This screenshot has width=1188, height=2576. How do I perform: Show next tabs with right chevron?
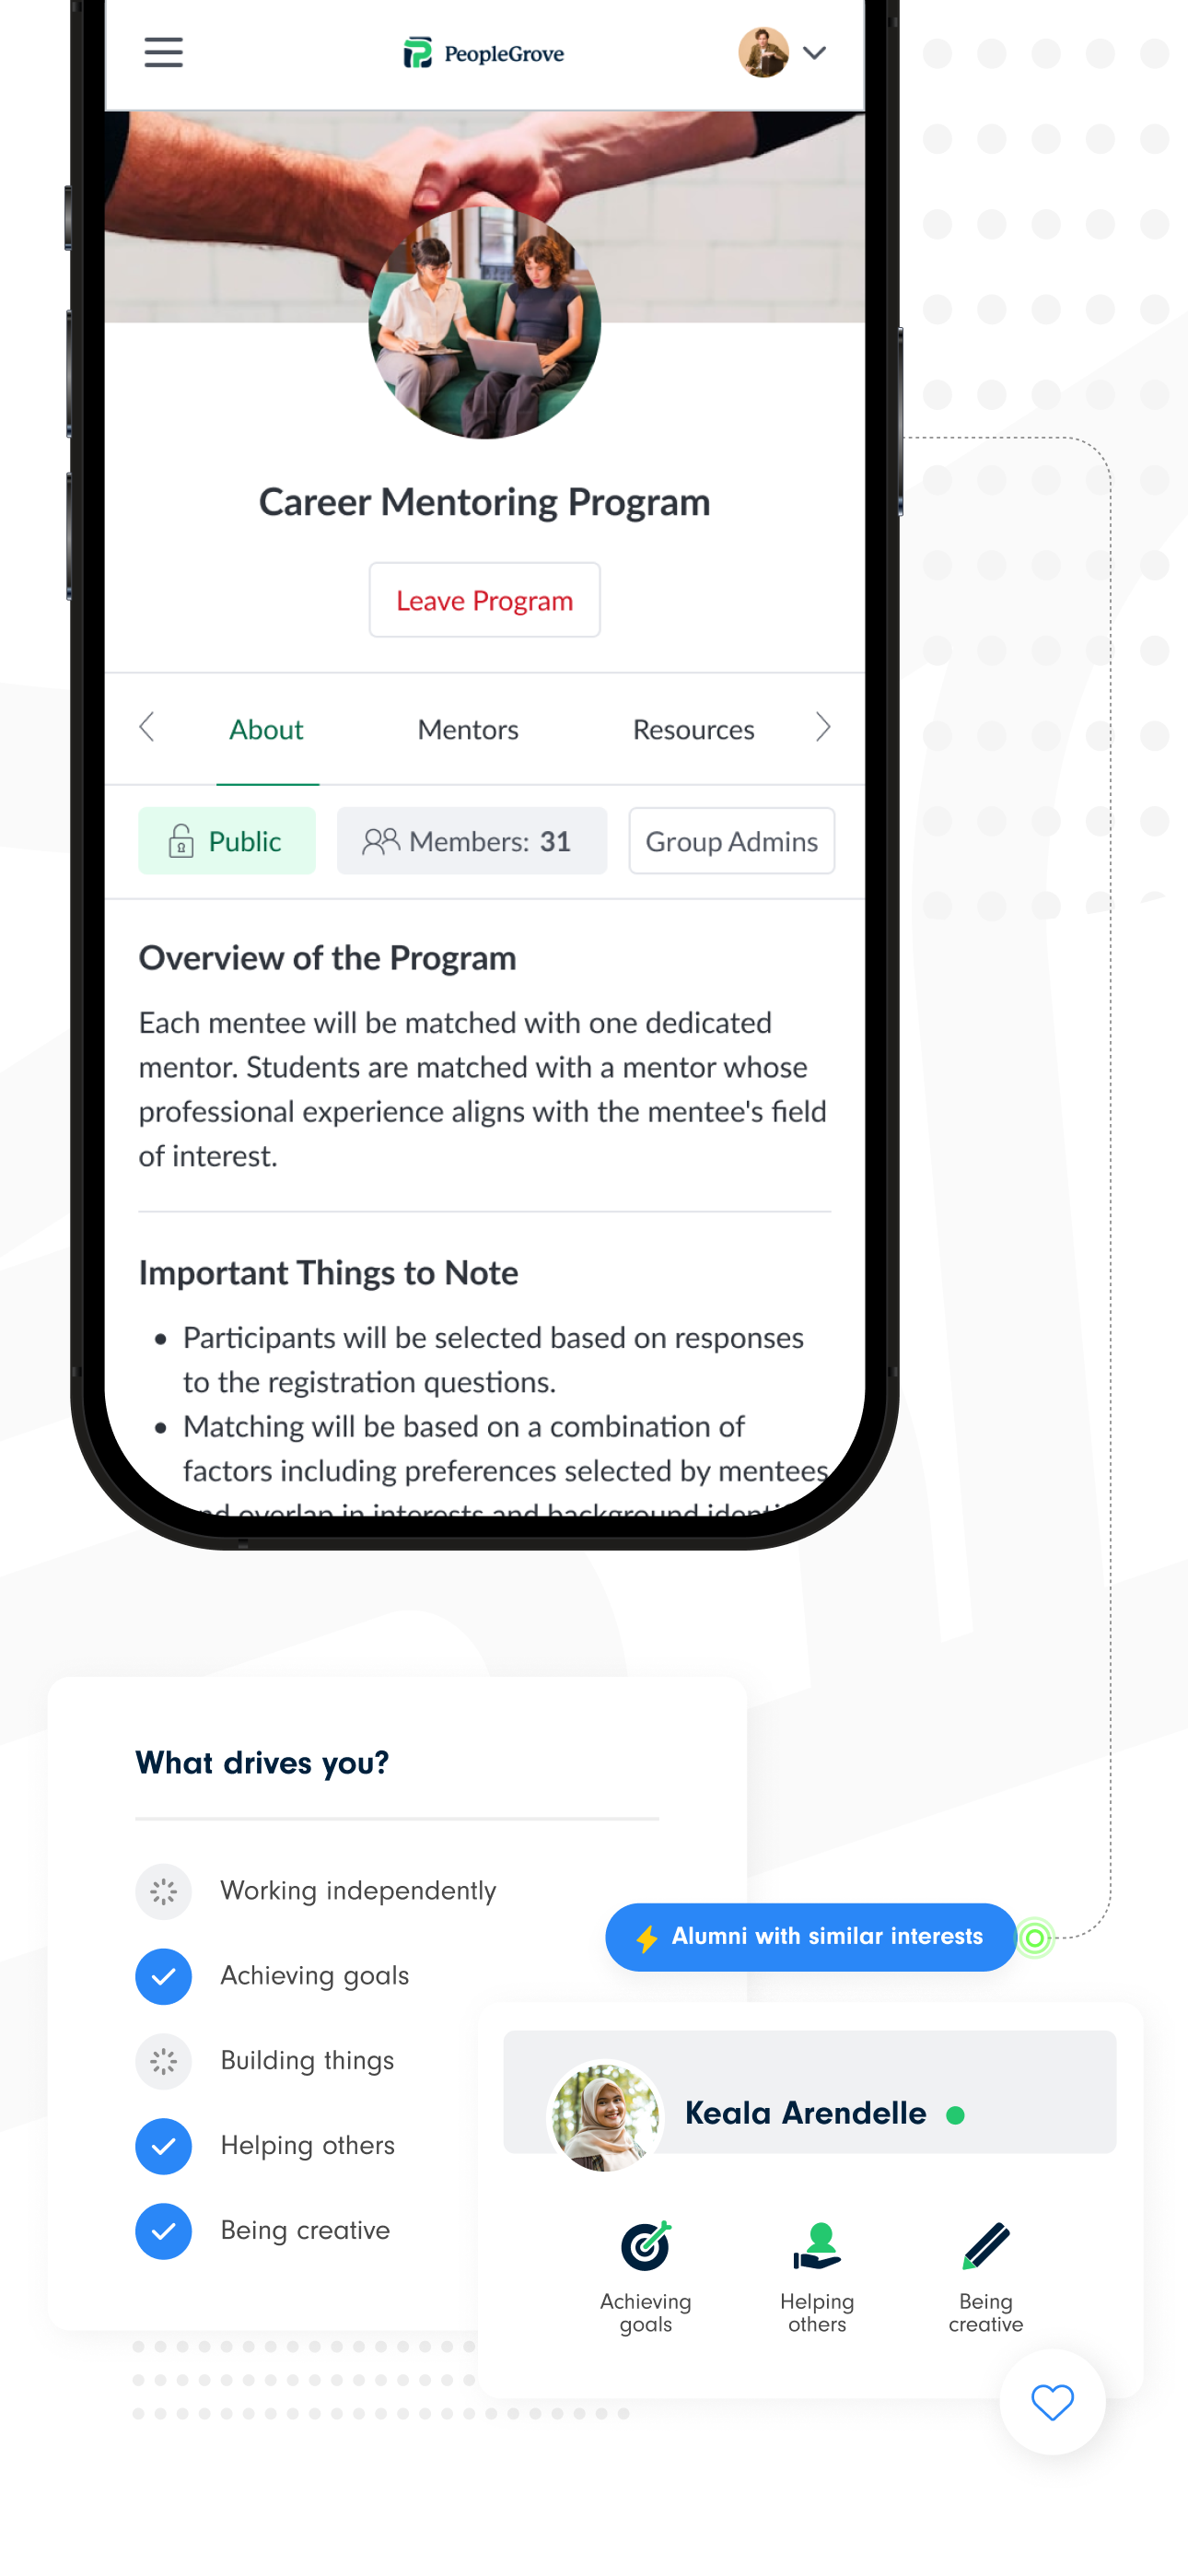click(823, 727)
